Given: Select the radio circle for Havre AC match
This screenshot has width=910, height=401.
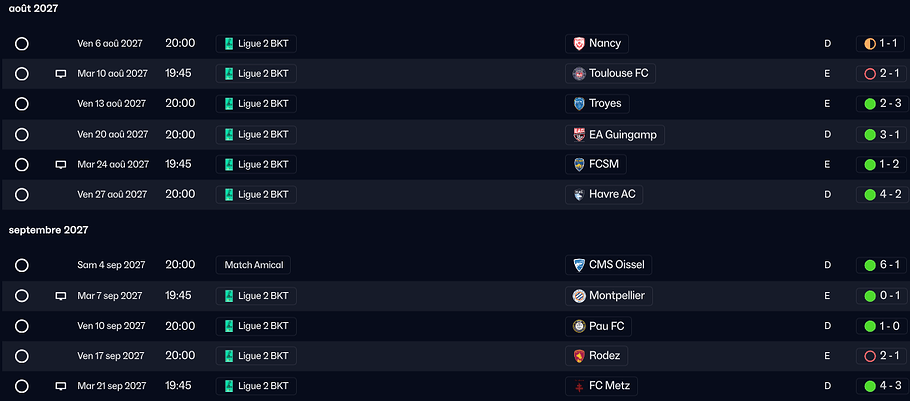Looking at the screenshot, I should (x=22, y=194).
